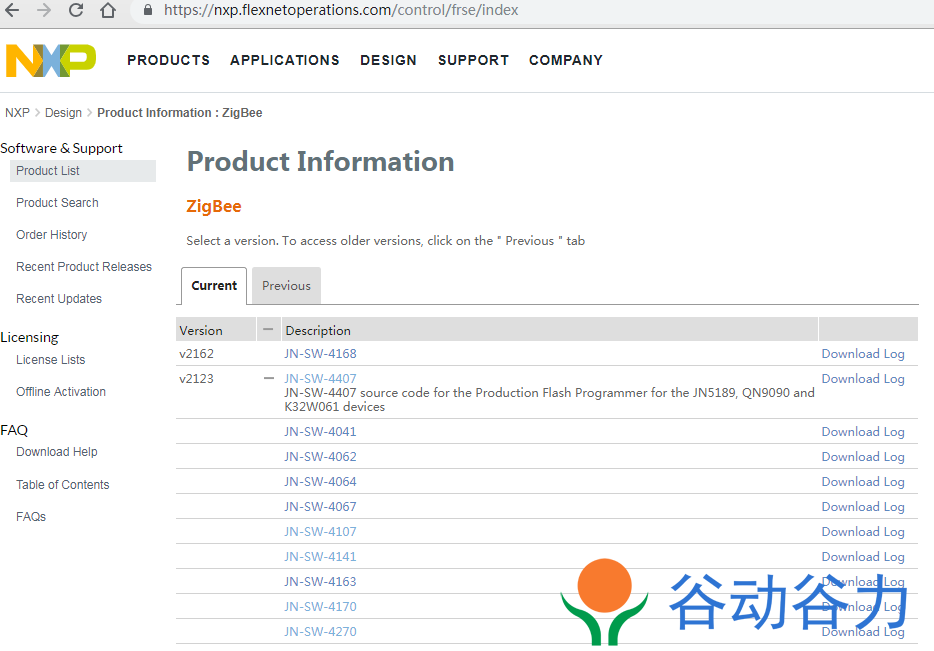Open Table of Contents link
The width and height of the screenshot is (934, 651).
coord(63,485)
